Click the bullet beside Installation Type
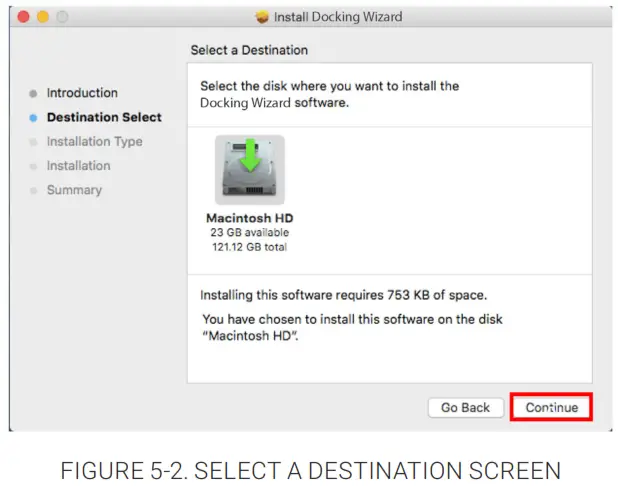Image resolution: width=618 pixels, height=492 pixels. 34,142
